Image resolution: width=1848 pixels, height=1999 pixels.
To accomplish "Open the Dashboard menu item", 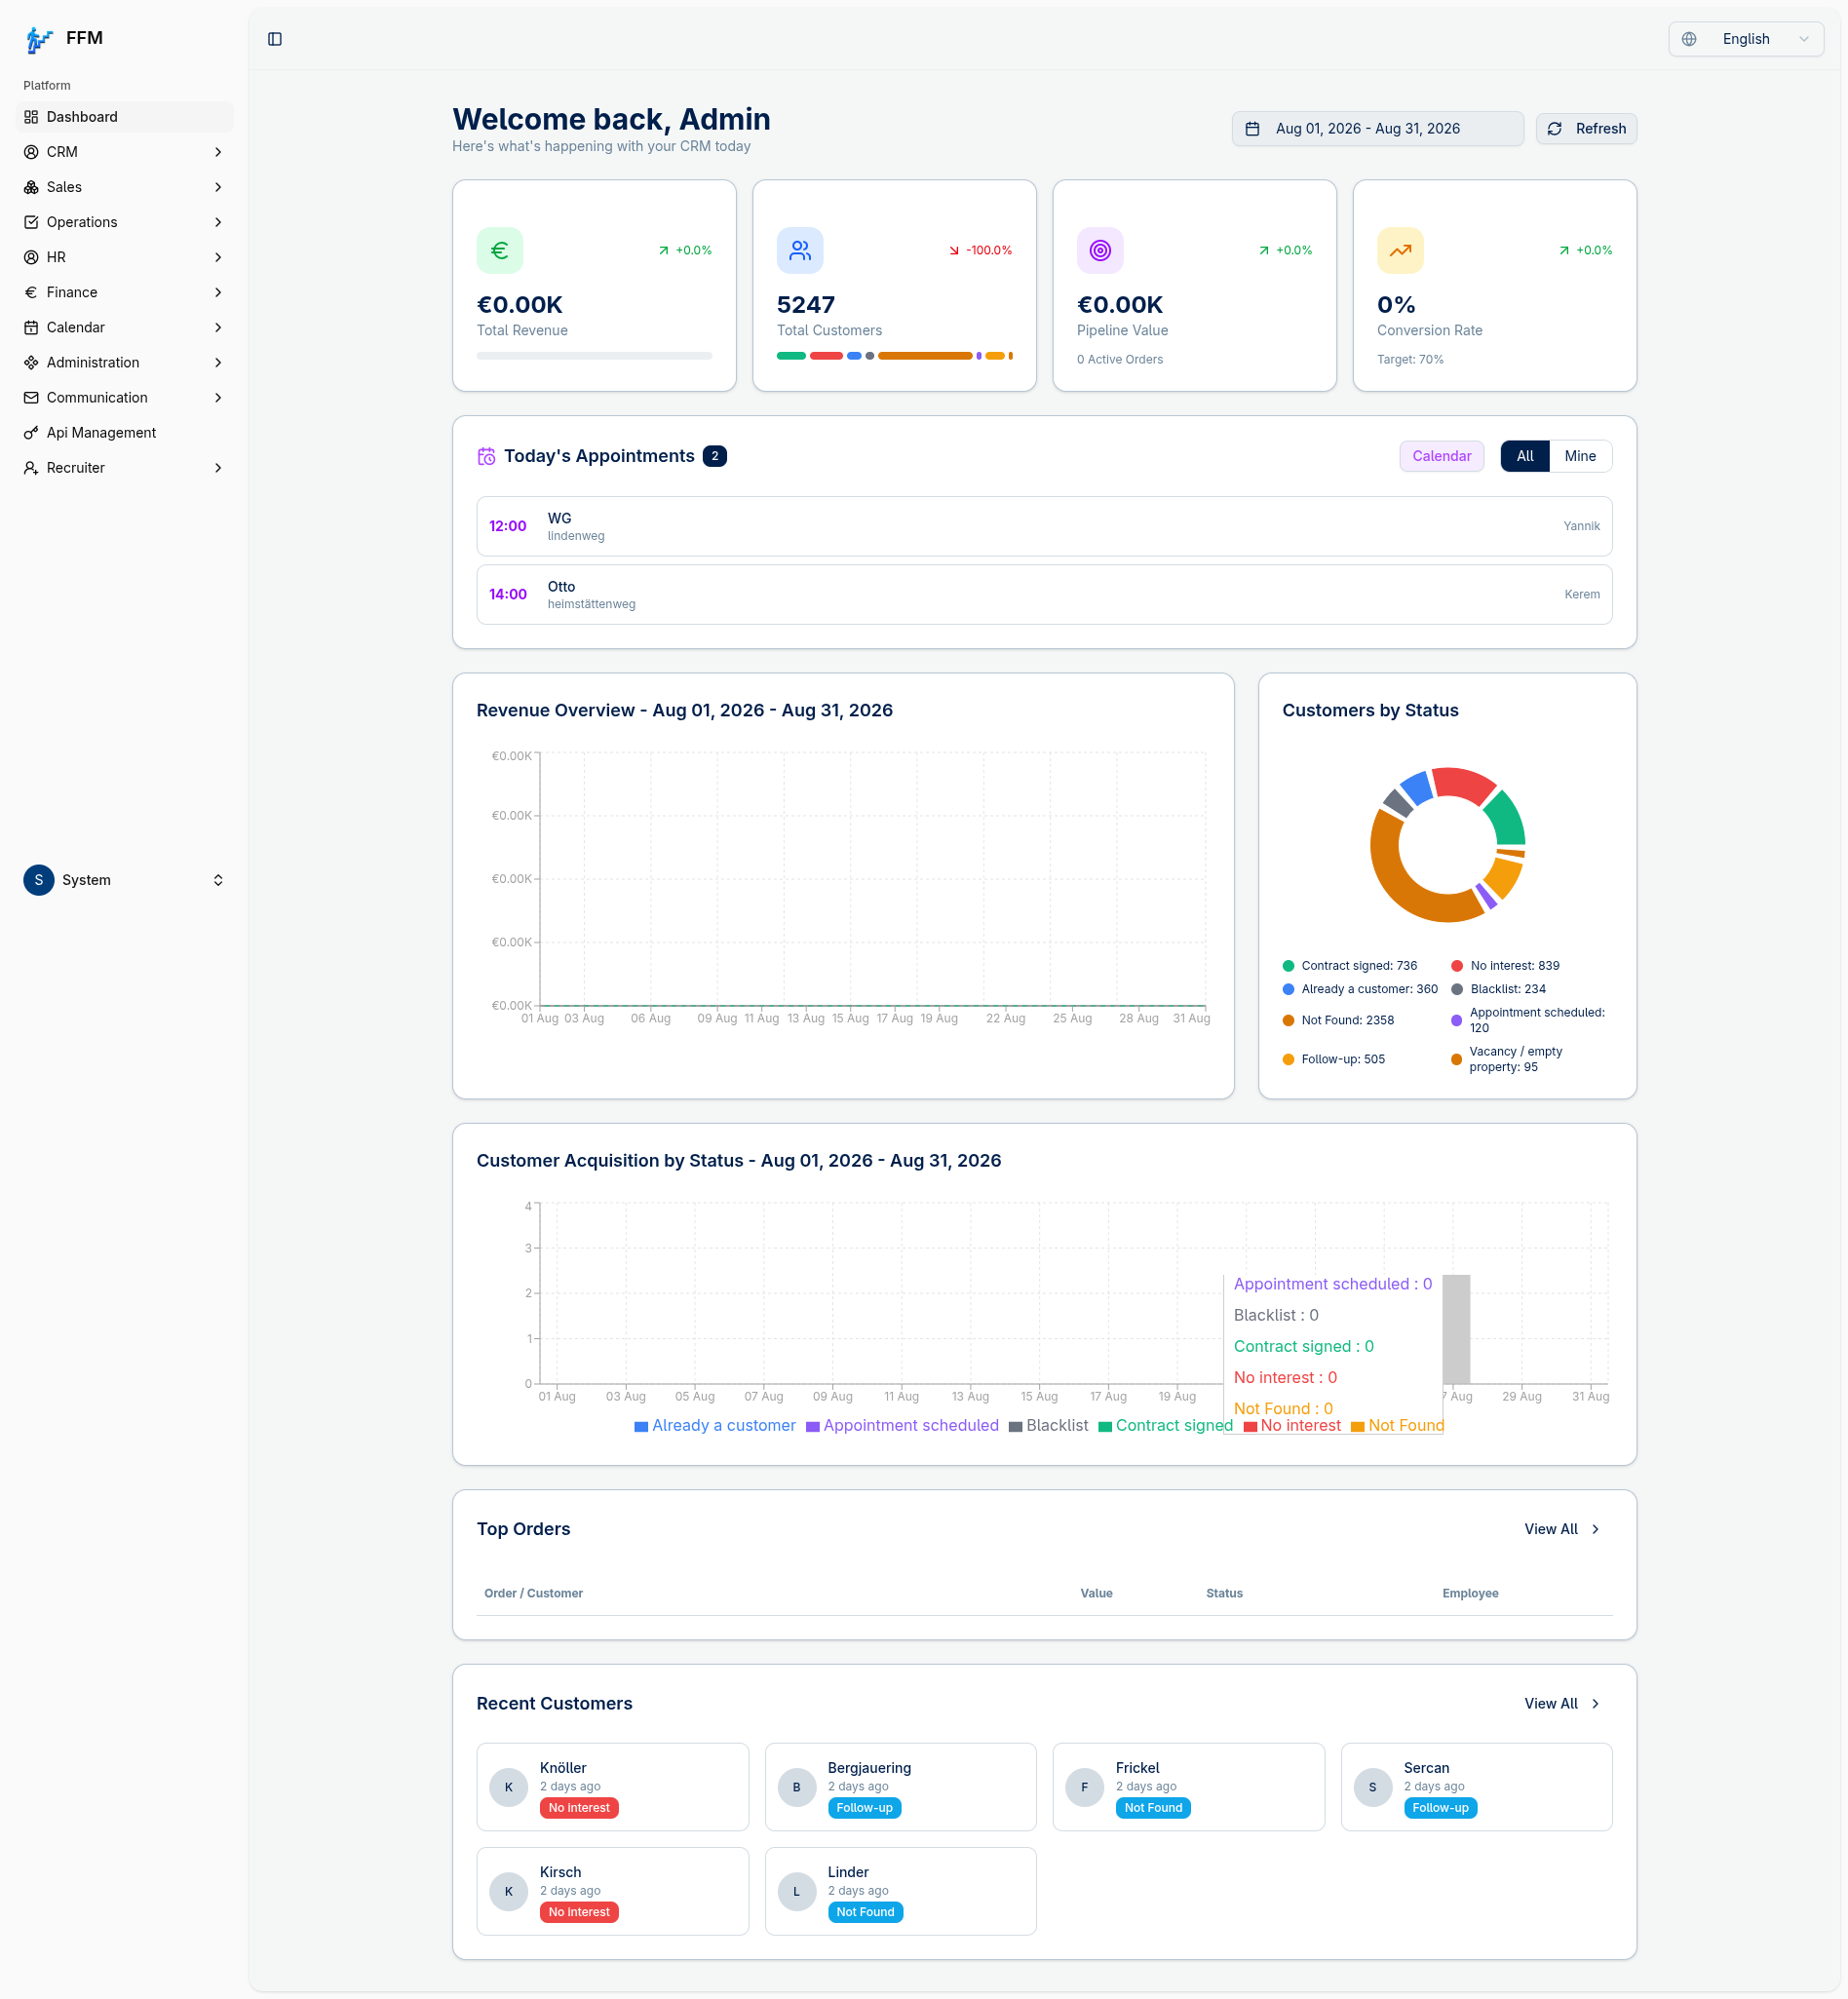I will tap(125, 117).
